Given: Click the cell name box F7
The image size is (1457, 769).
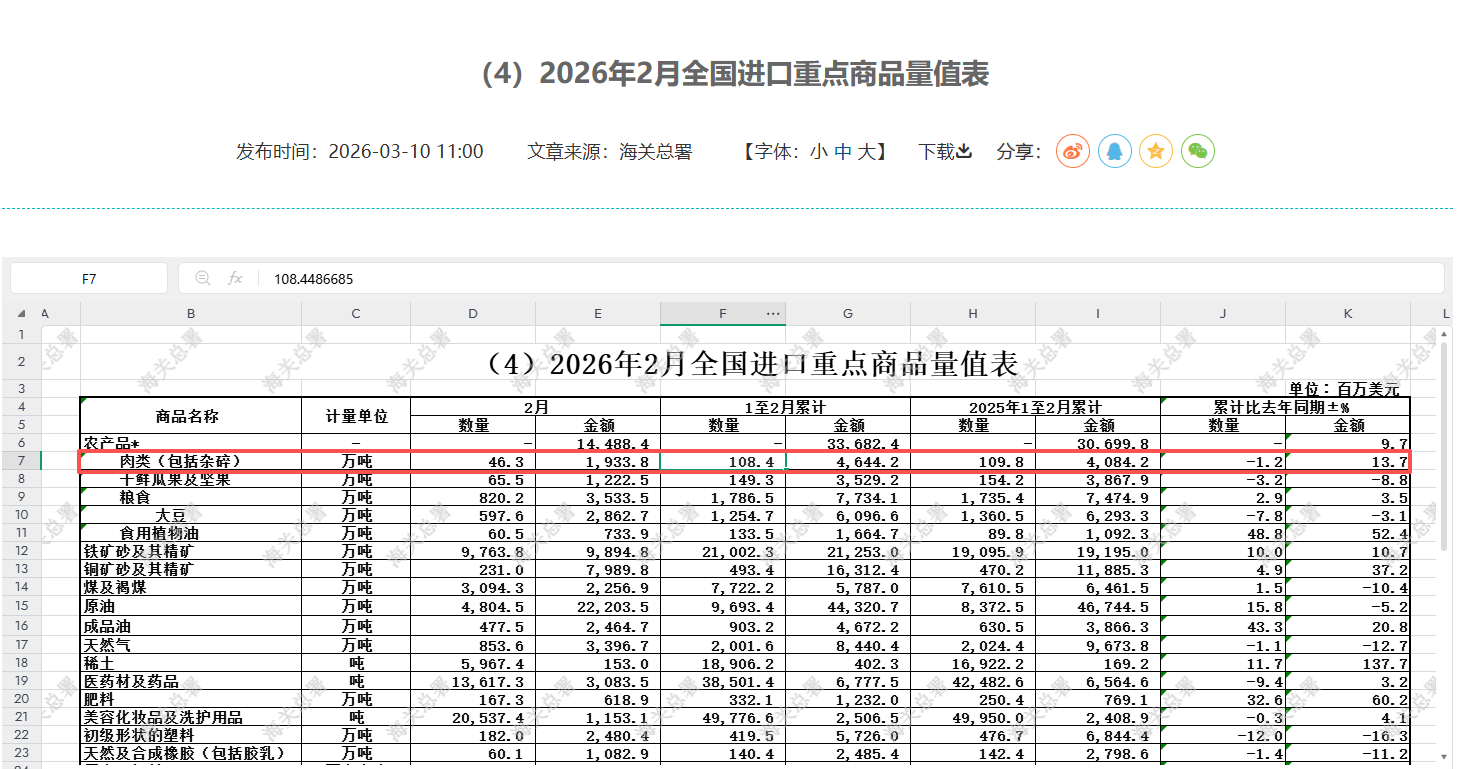Looking at the screenshot, I should click(x=89, y=279).
